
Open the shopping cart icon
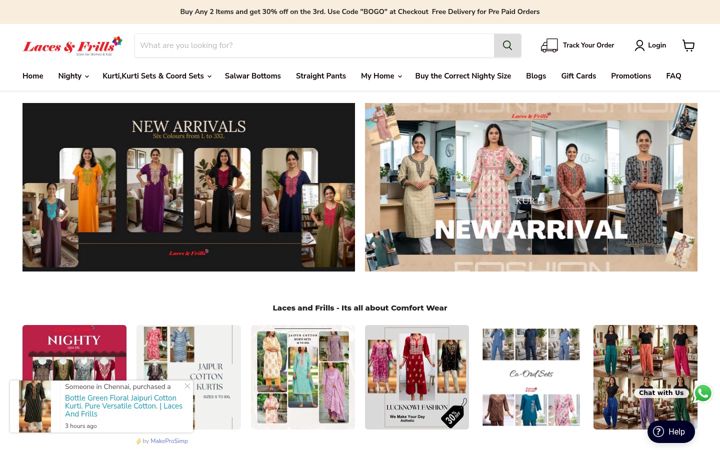688,45
